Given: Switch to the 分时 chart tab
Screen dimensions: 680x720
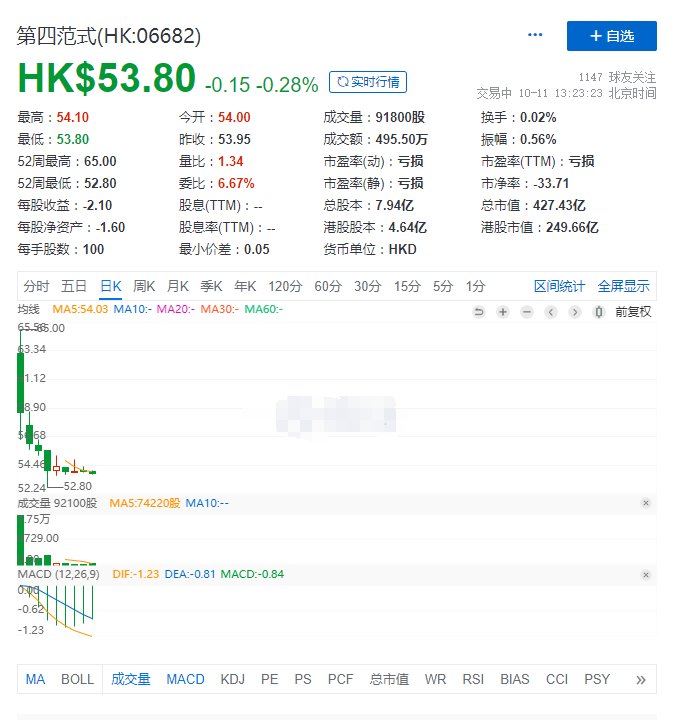Looking at the screenshot, I should tap(36, 287).
